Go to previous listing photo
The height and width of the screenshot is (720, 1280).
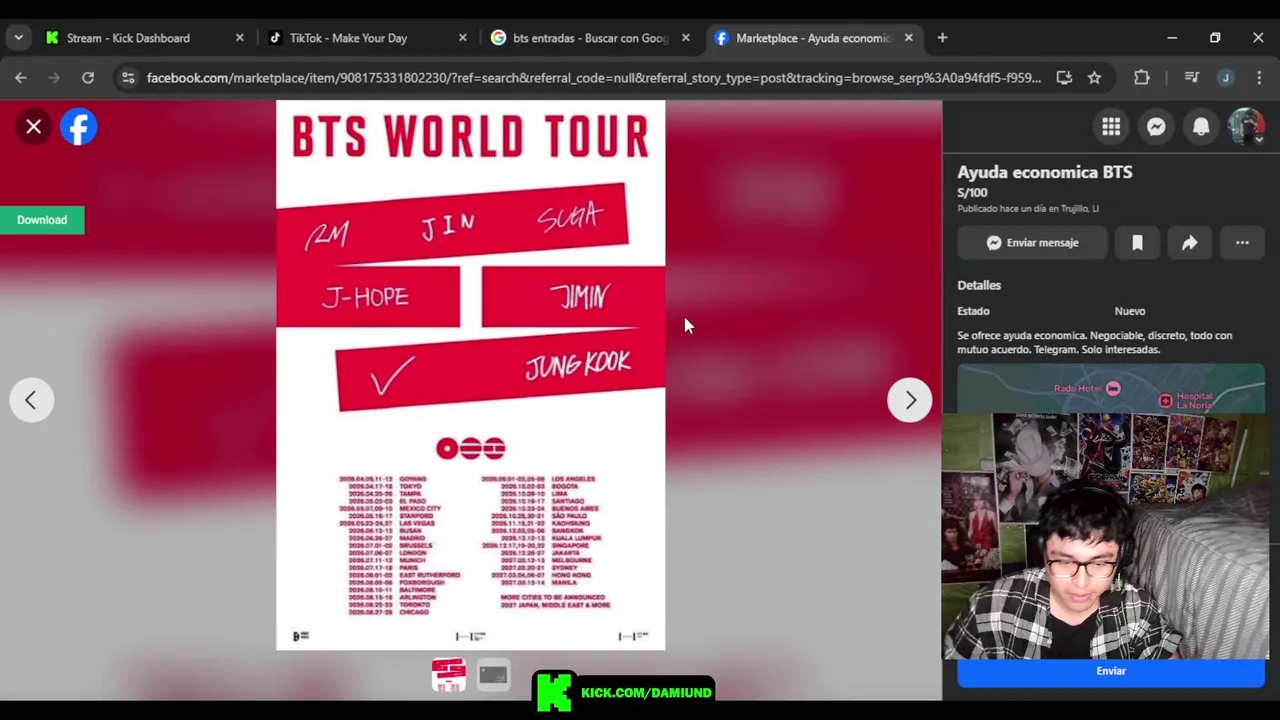coord(31,400)
